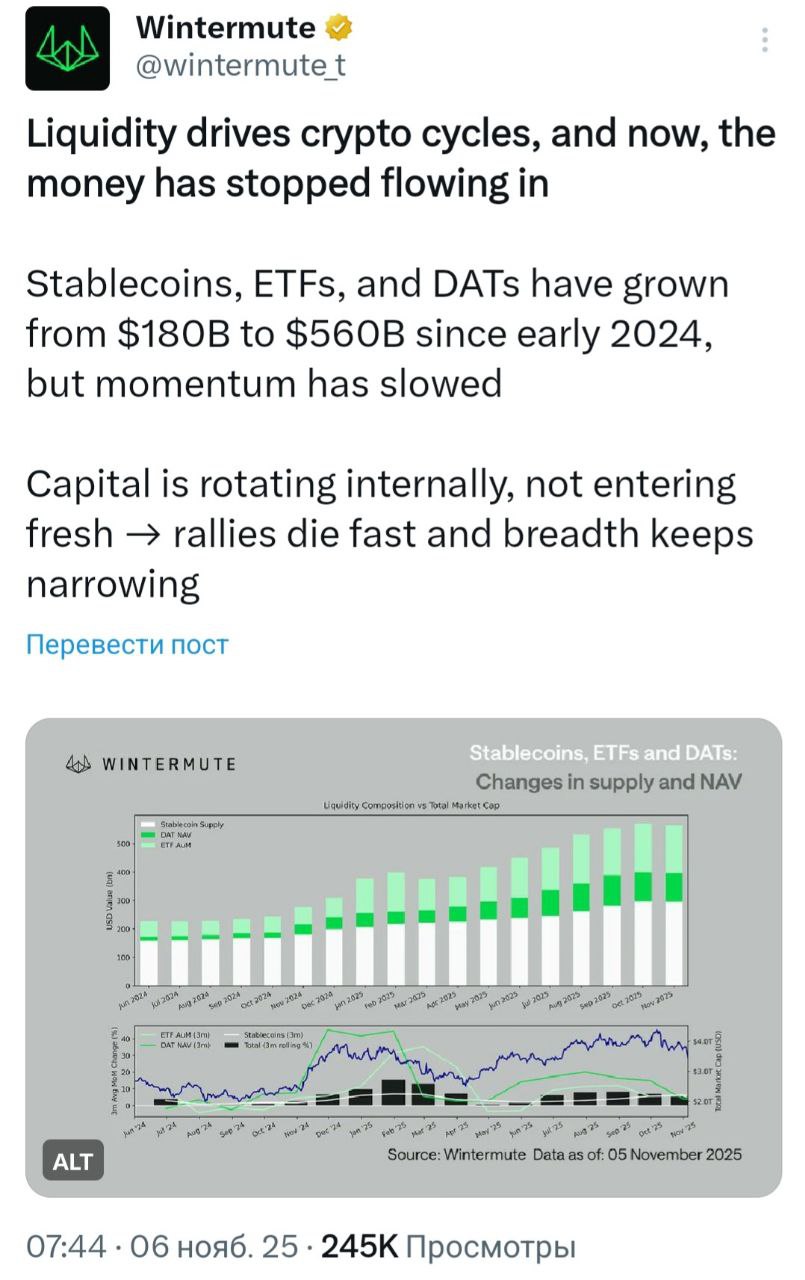Viewport: 805px width, 1280px height.
Task: Open the @wintermute_t handle link
Action: [240, 66]
